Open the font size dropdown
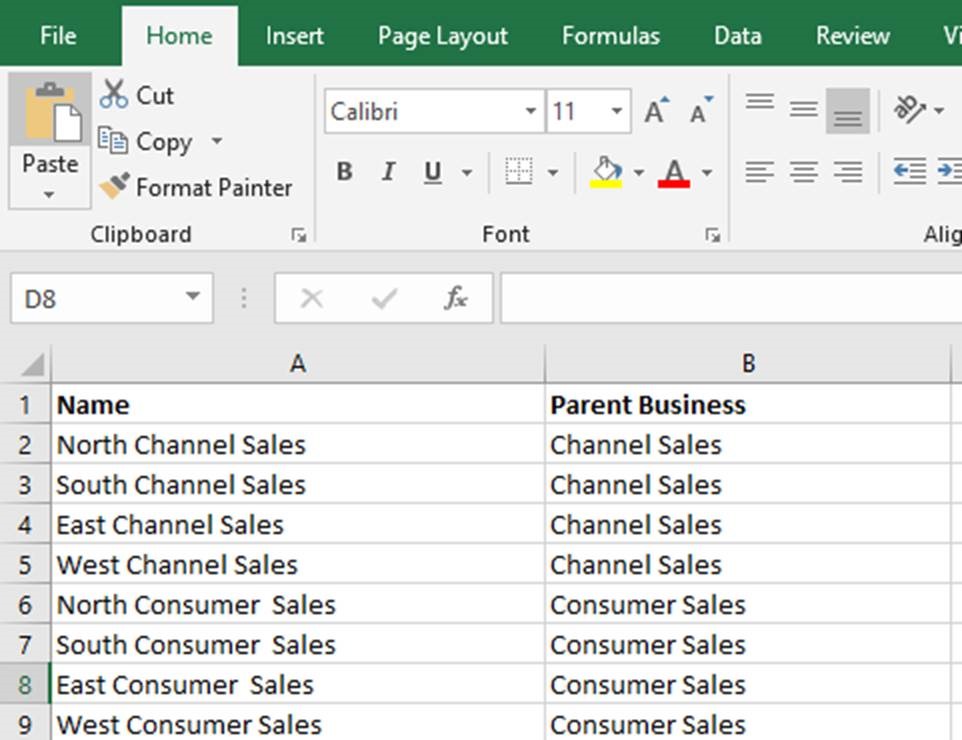This screenshot has width=962, height=740. (617, 112)
